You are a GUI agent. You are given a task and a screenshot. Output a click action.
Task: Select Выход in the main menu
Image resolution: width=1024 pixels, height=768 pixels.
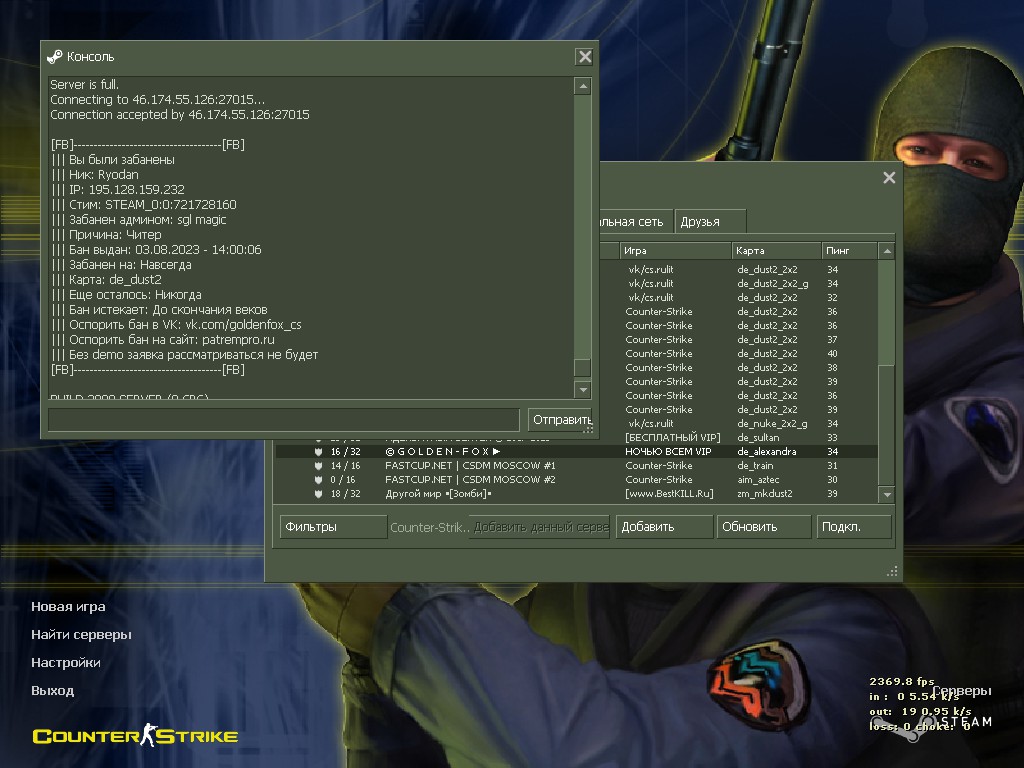52,691
